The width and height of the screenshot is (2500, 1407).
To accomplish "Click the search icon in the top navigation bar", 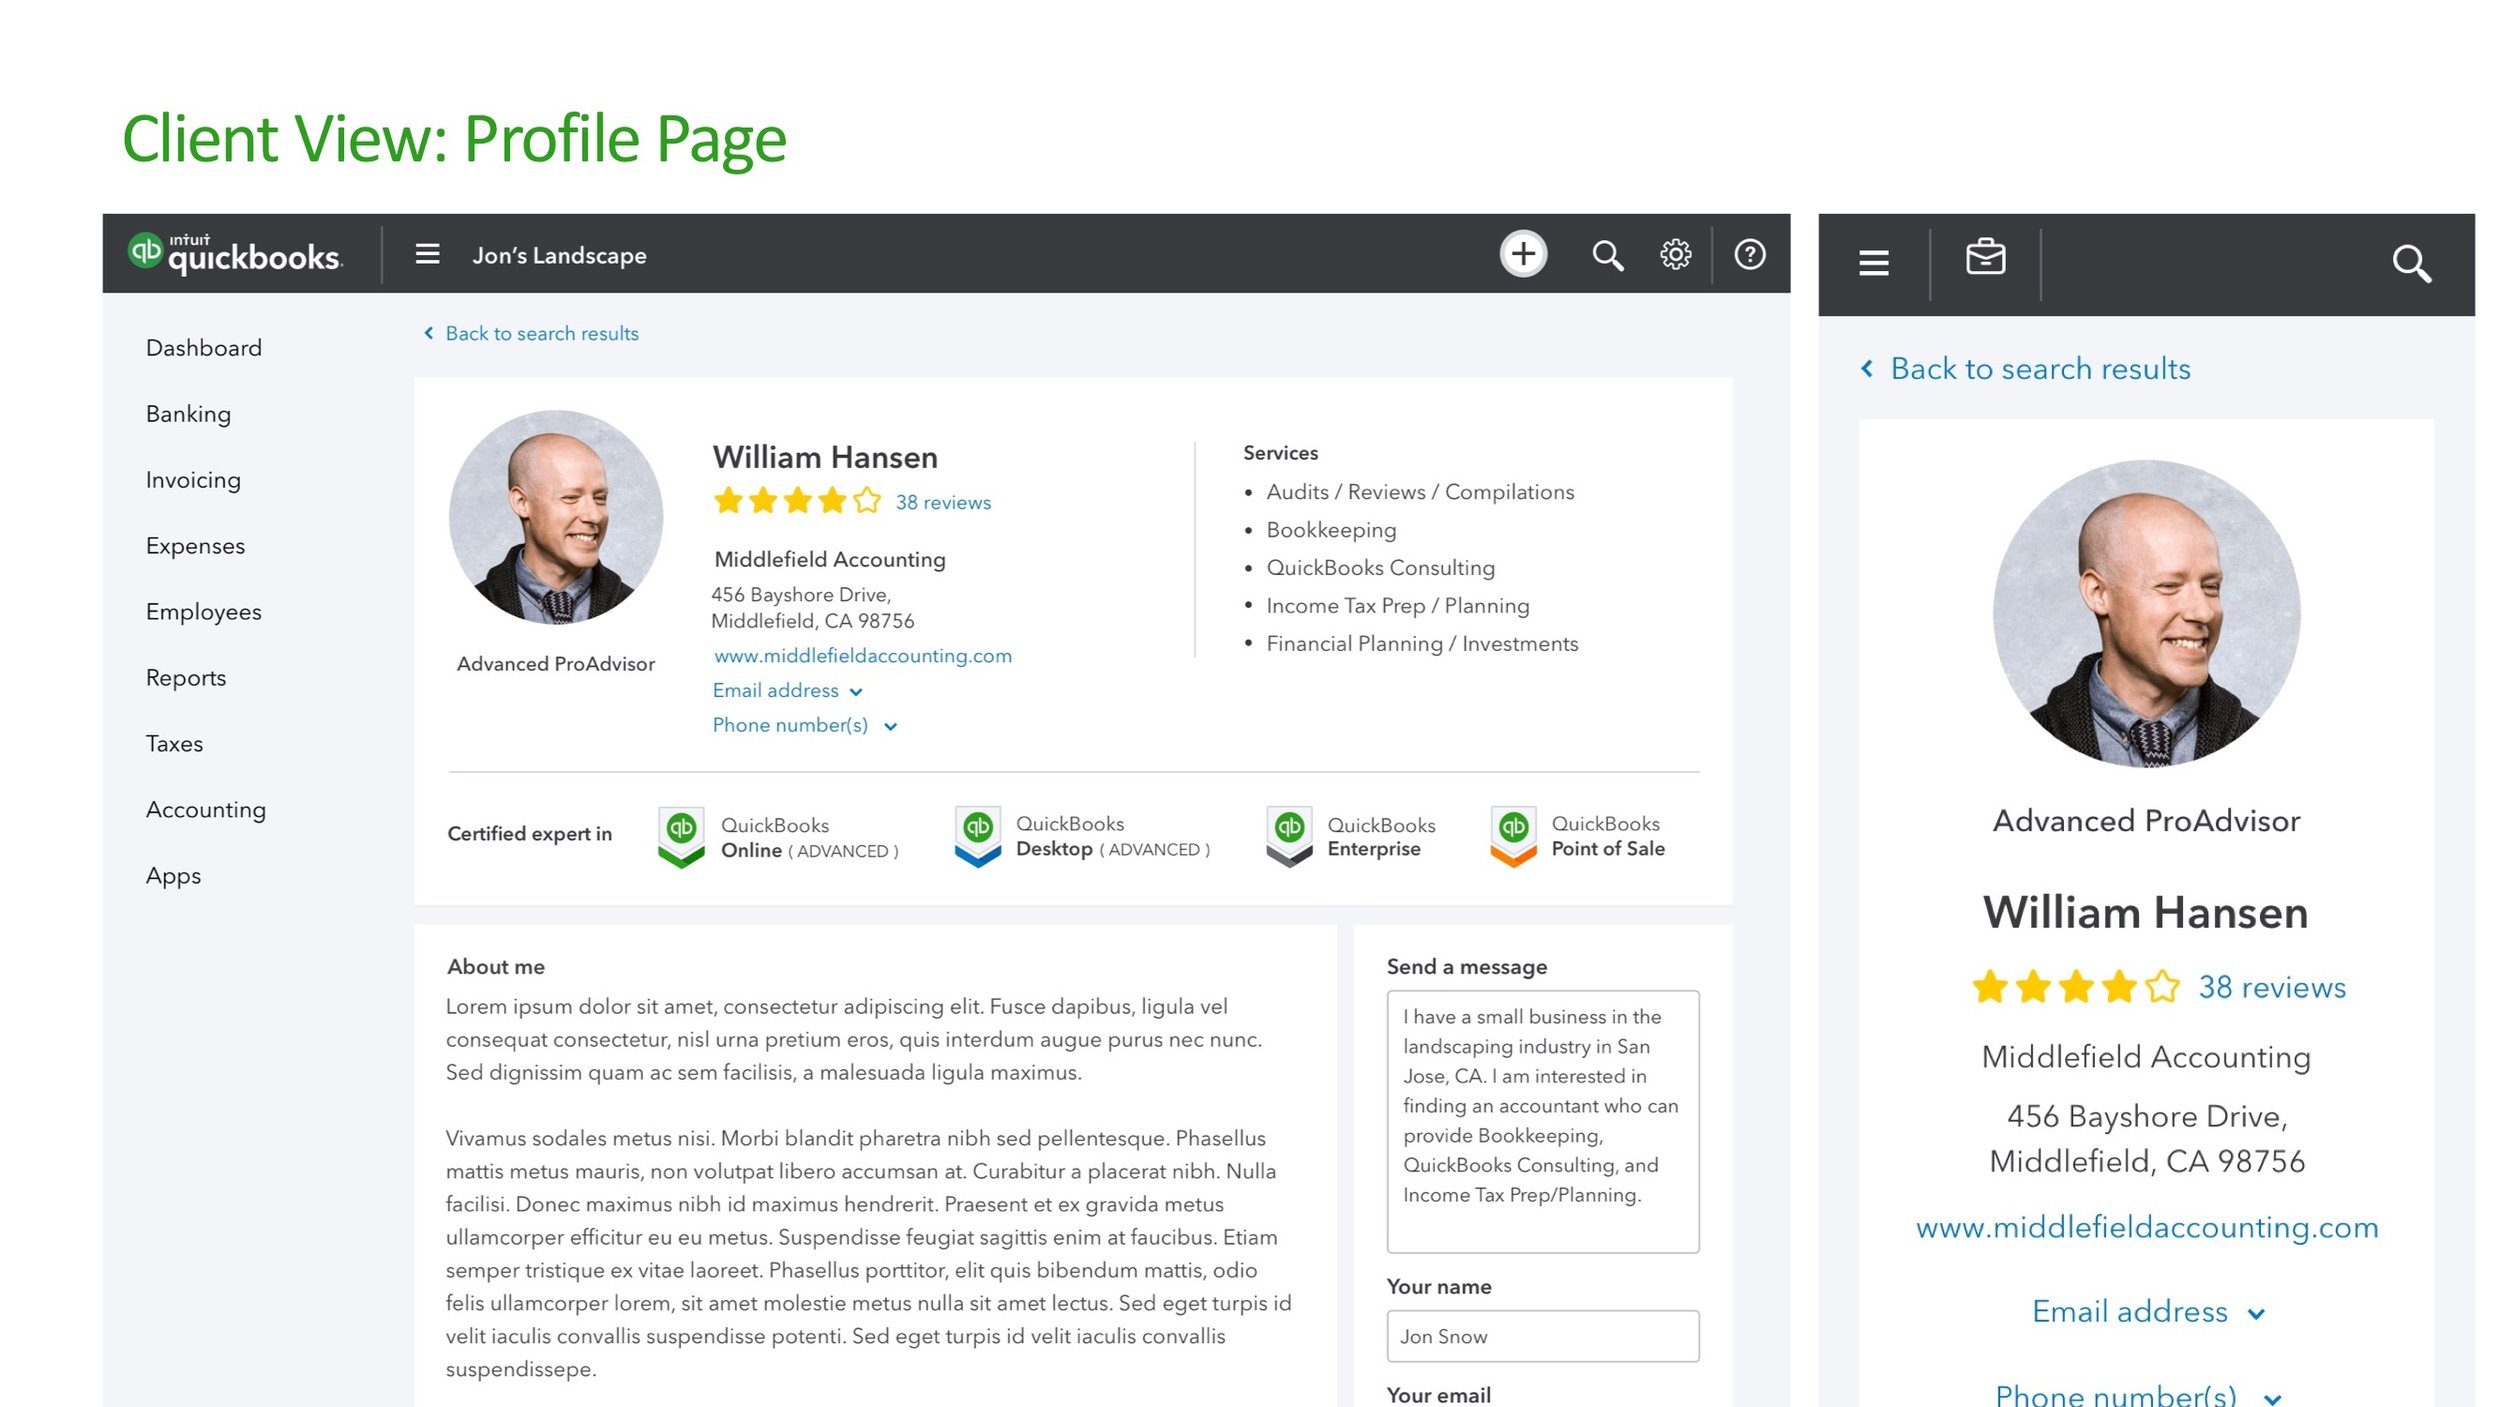I will (1605, 253).
